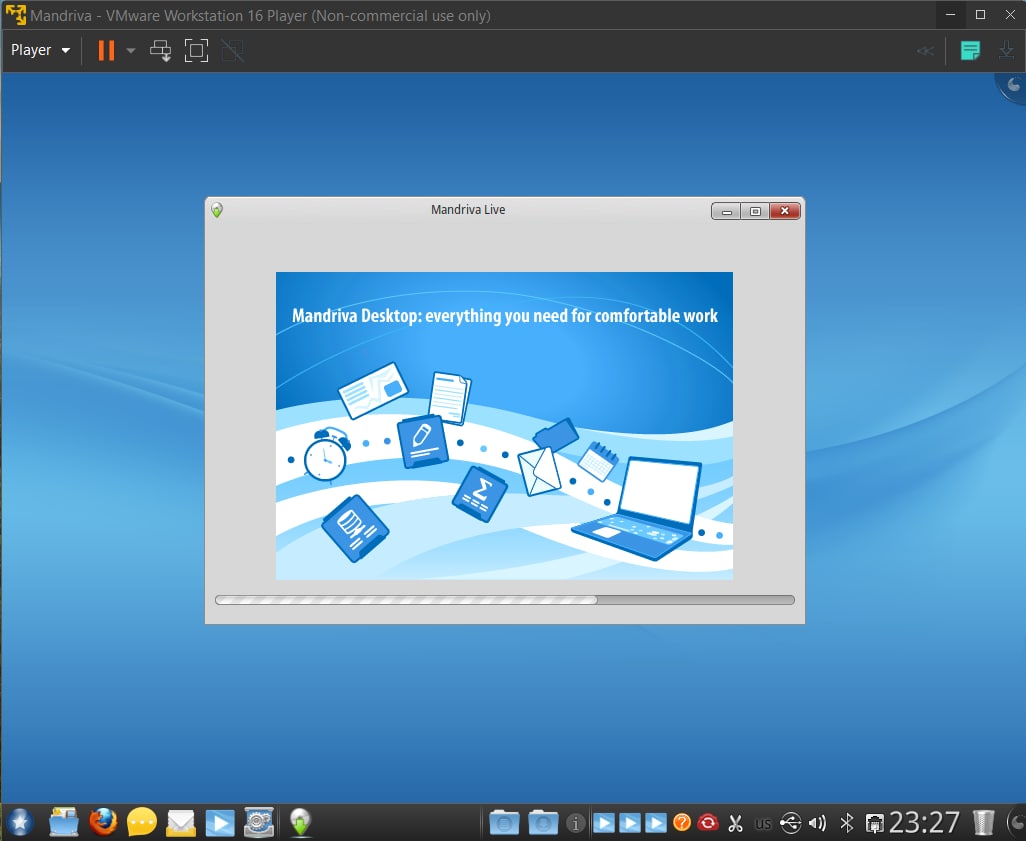
Task: Select the Mandriva Live installer taskbar entry
Action: pyautogui.click(x=300, y=822)
